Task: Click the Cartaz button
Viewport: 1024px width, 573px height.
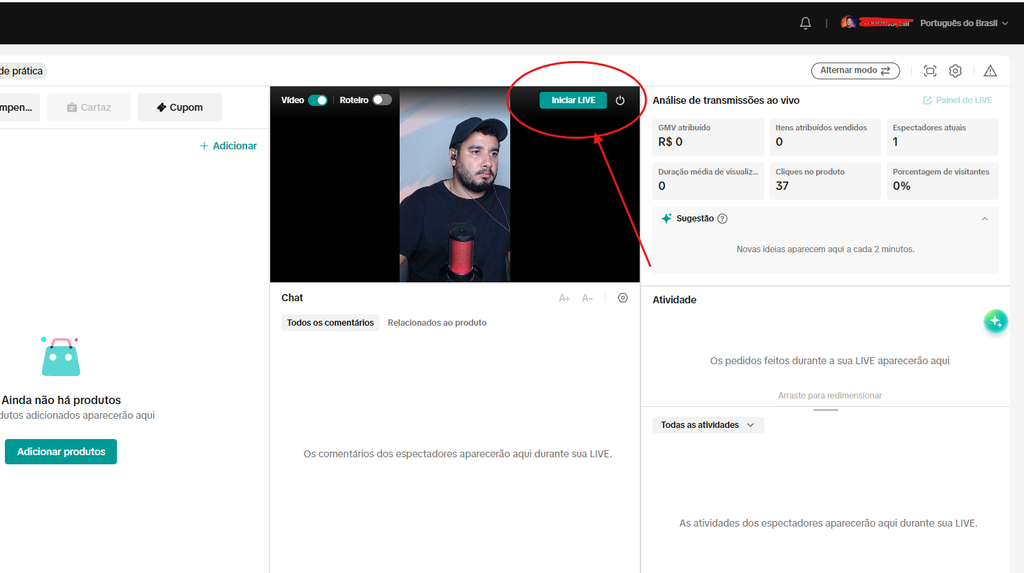Action: (x=89, y=107)
